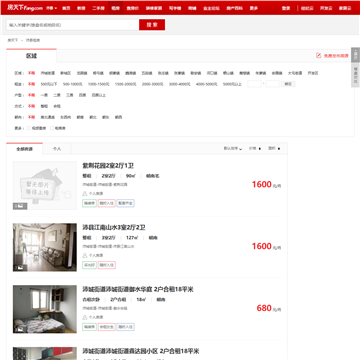Select 不限 in the 区域 filter row
Image resolution: width=360 pixels, height=360 pixels.
[x=31, y=73]
